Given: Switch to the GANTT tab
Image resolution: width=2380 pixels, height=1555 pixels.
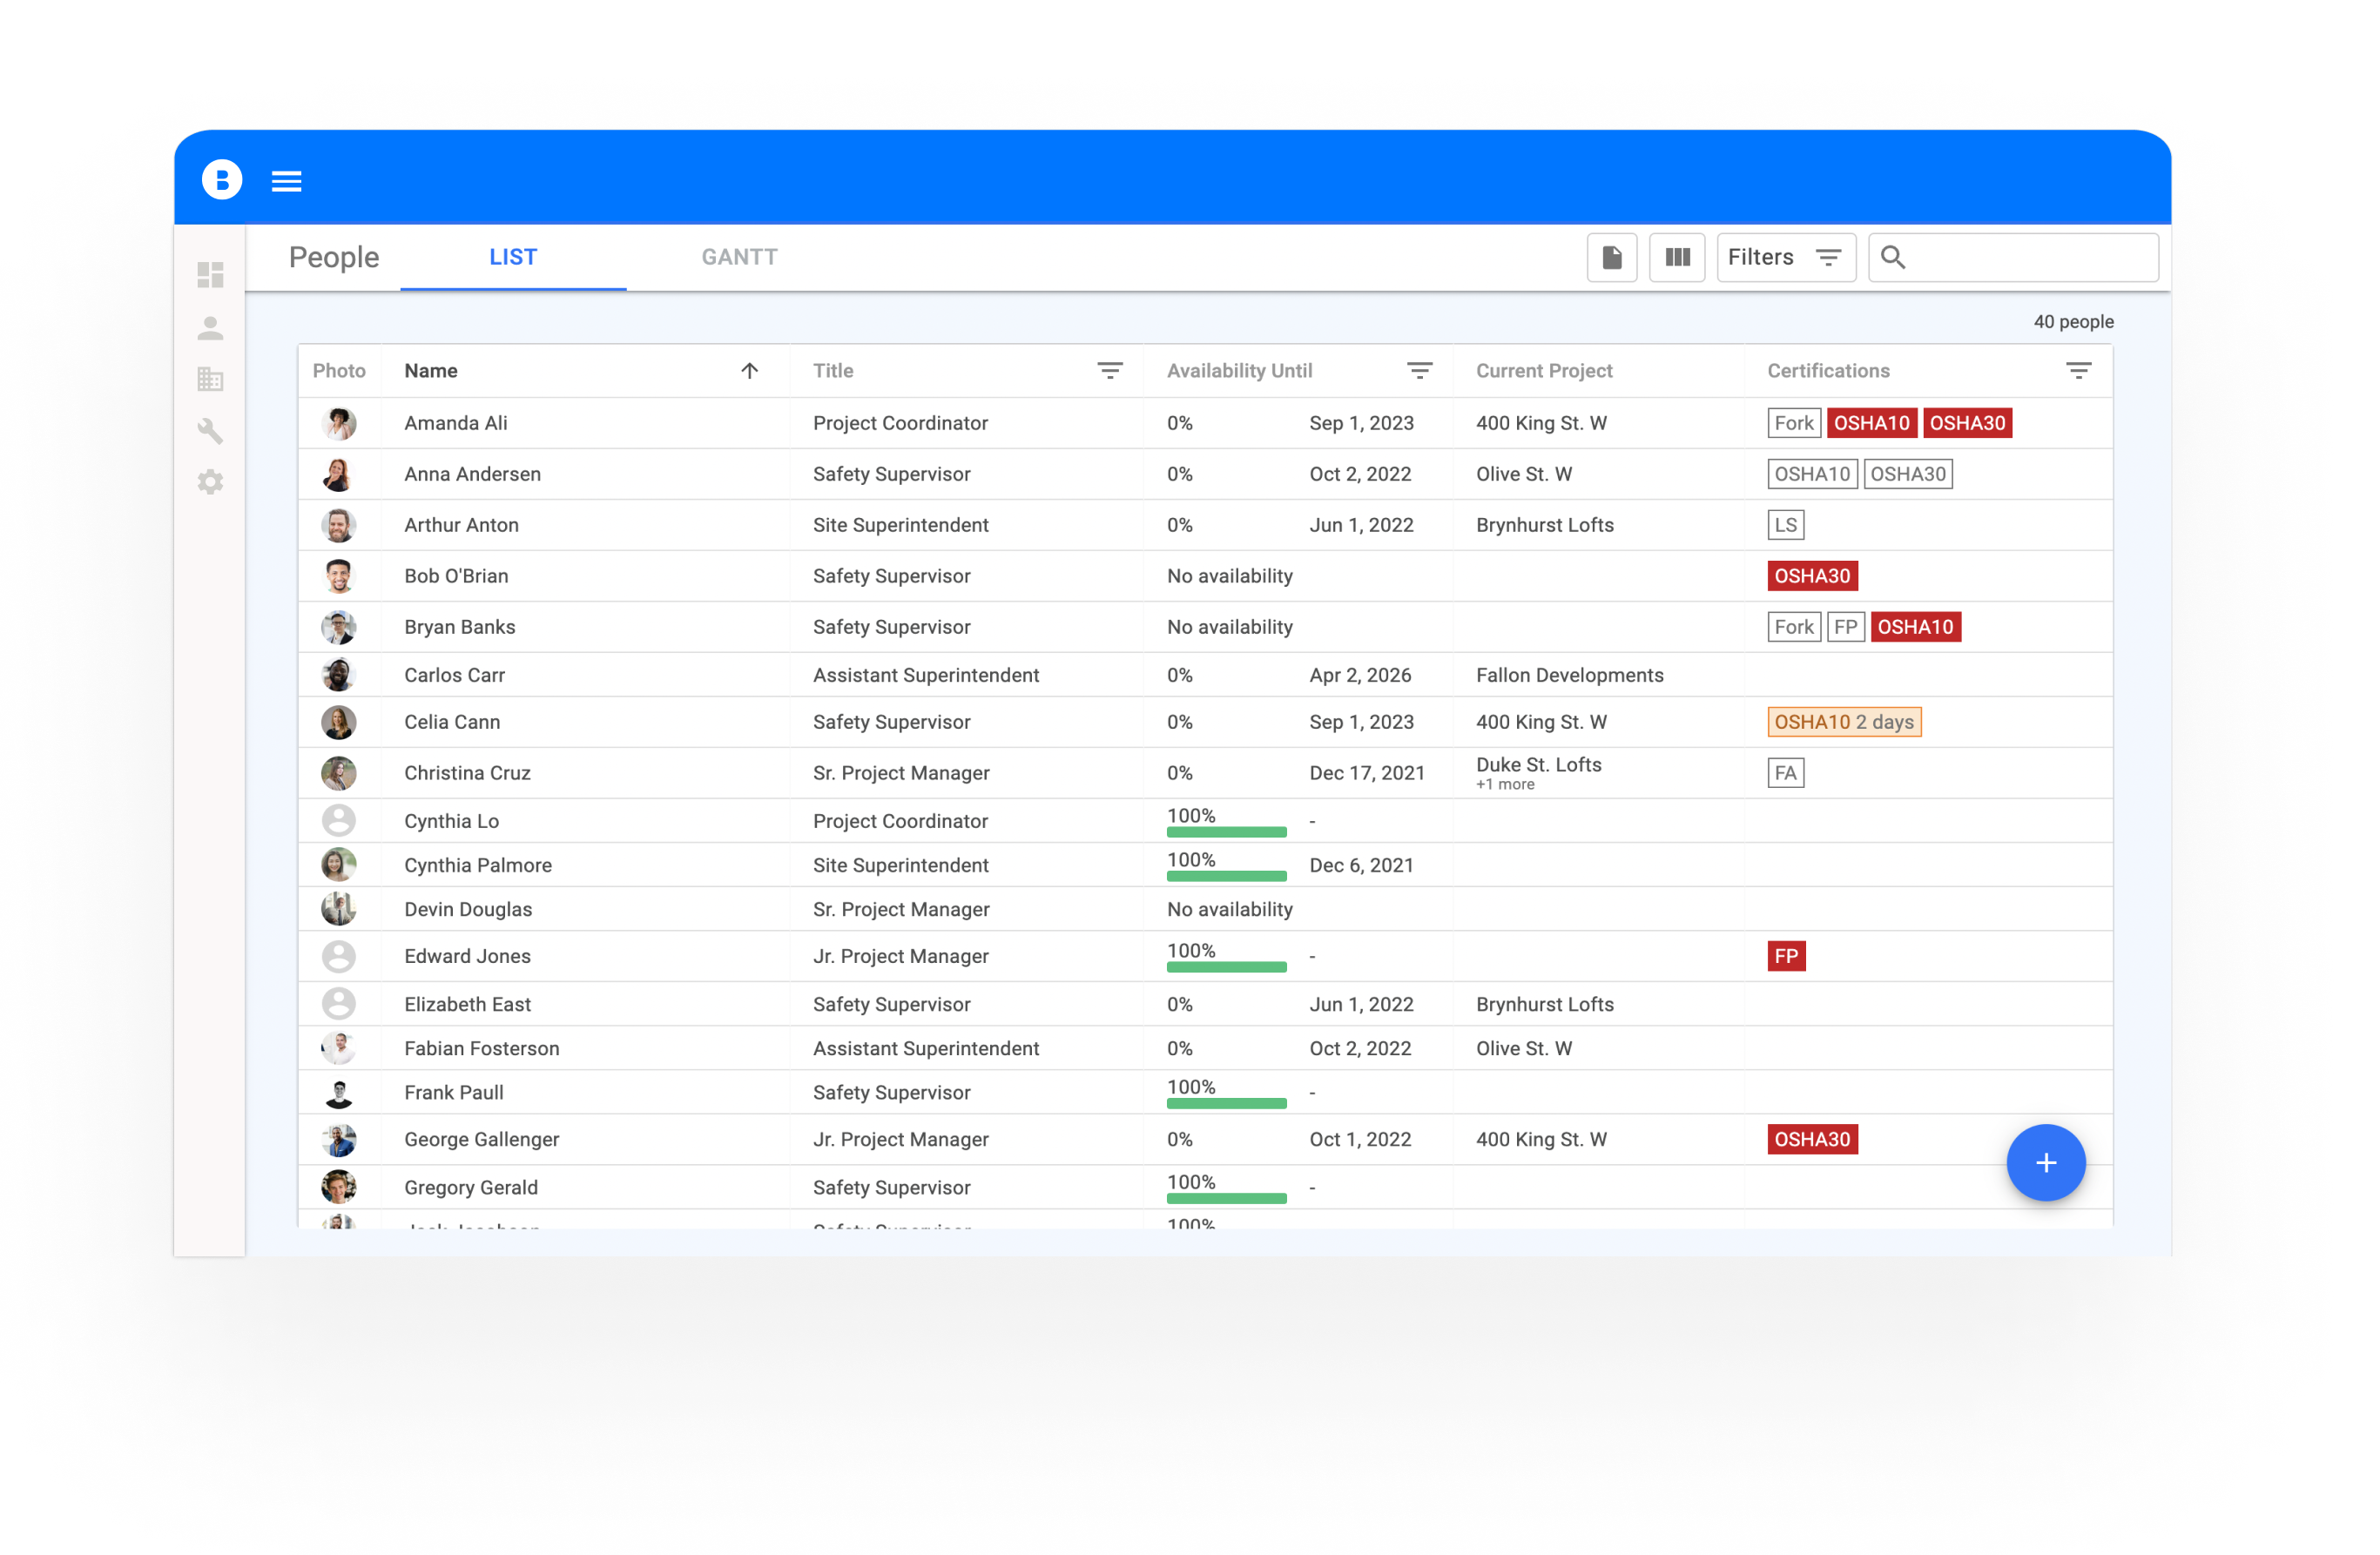Looking at the screenshot, I should click(739, 258).
